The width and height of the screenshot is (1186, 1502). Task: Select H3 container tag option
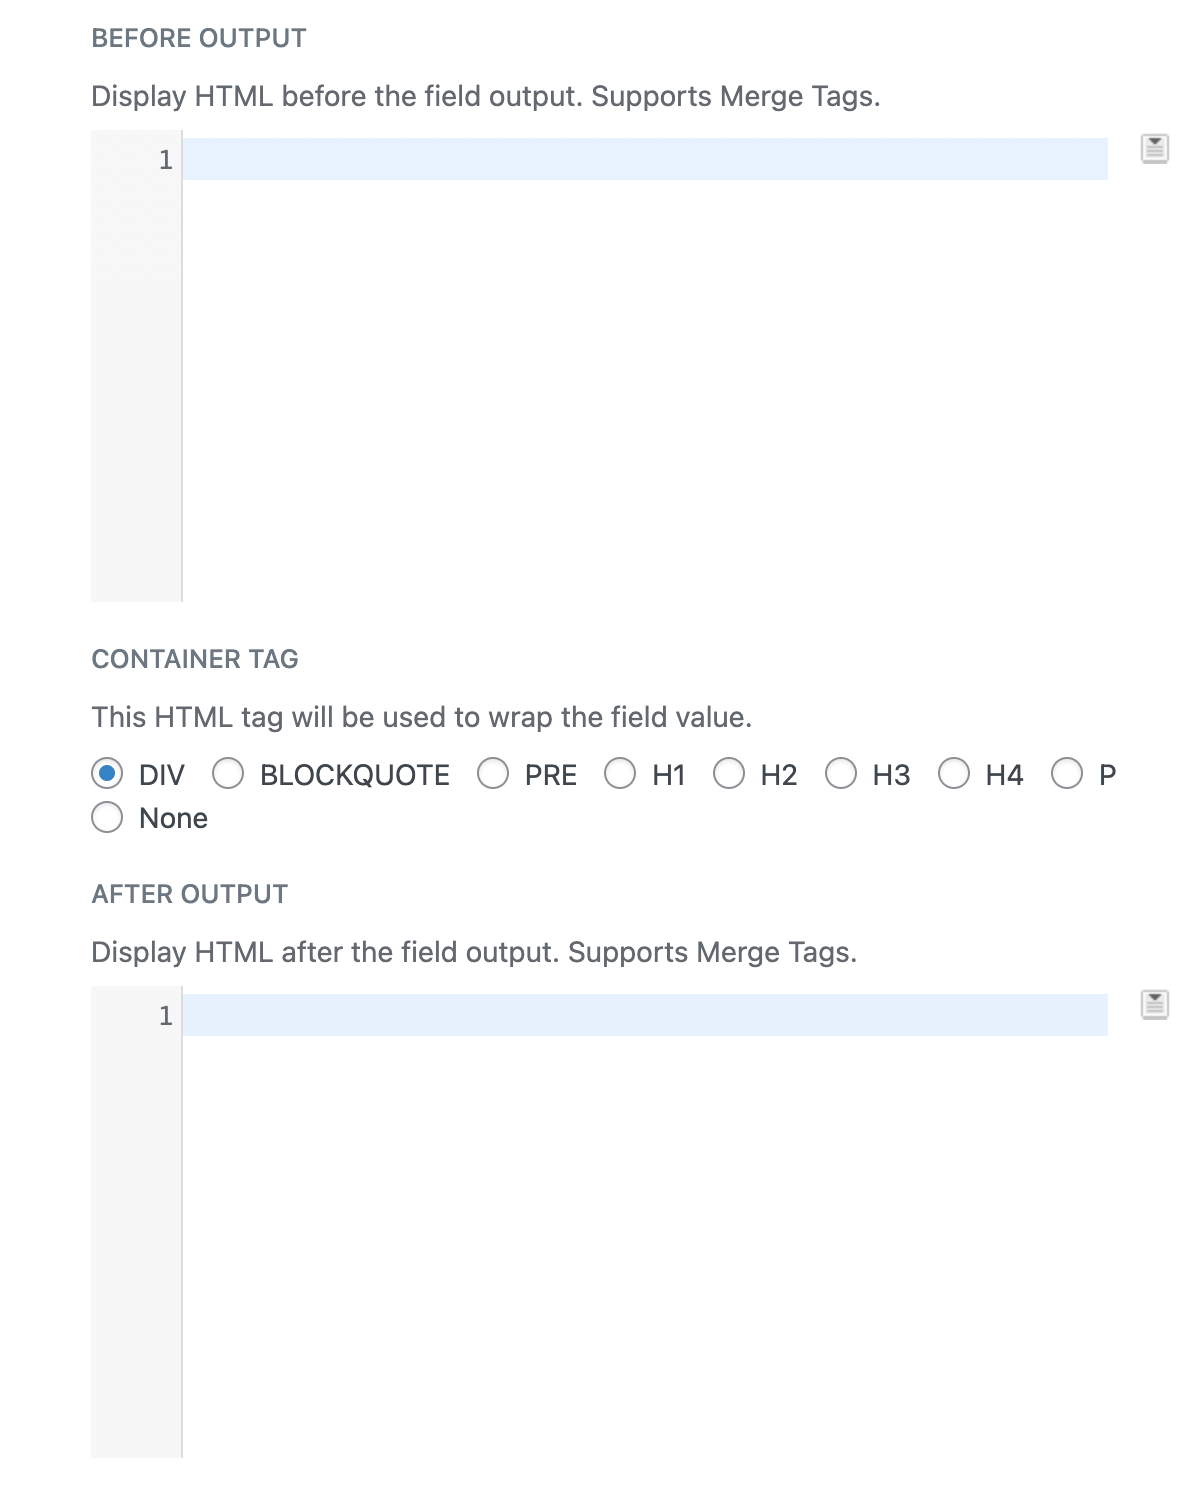tap(841, 774)
